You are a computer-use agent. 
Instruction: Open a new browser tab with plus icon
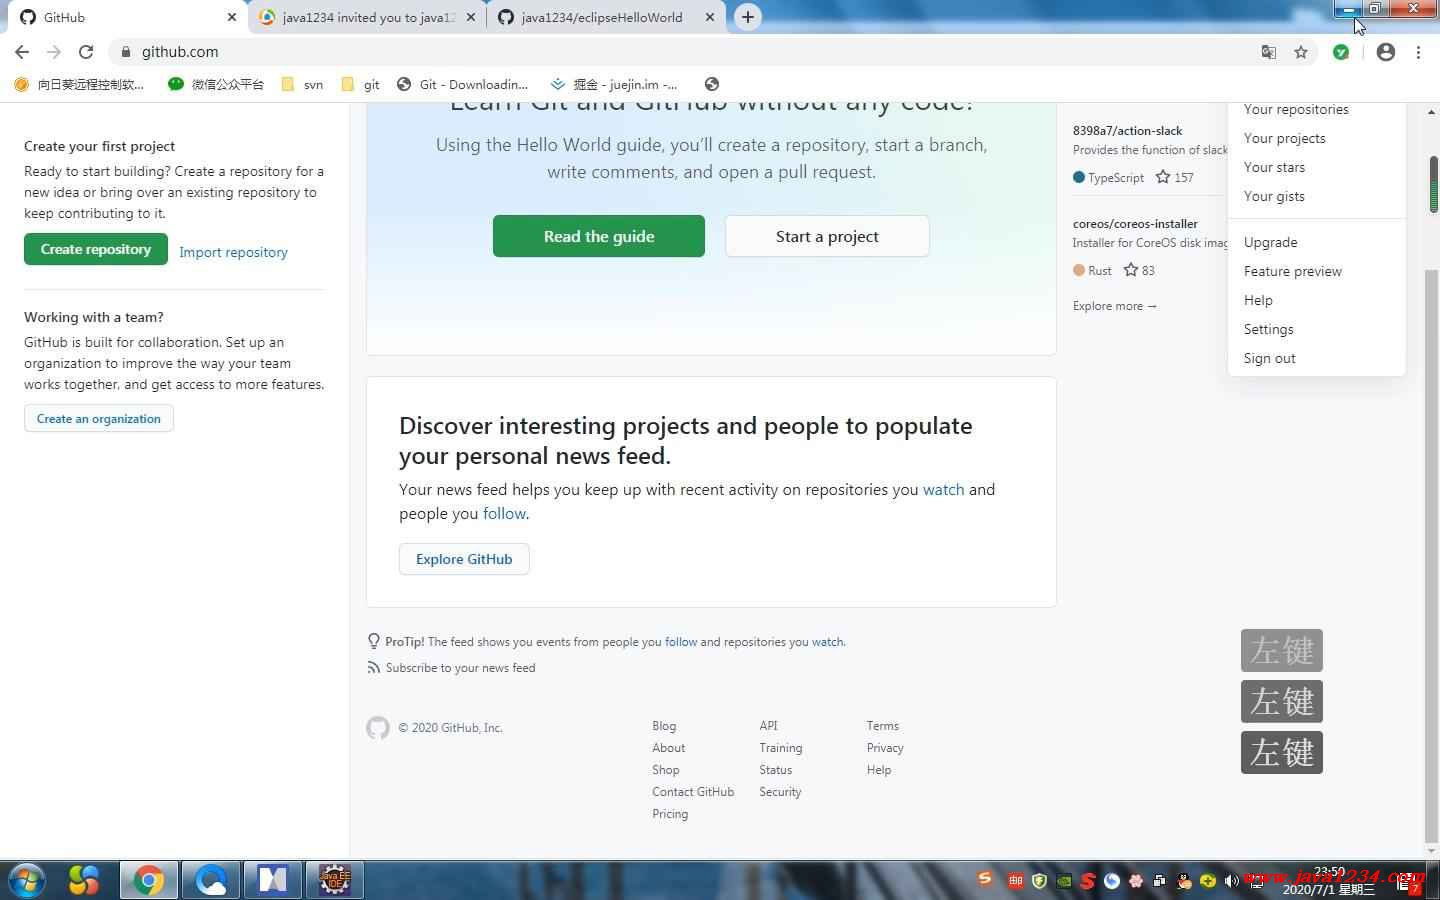pos(747,17)
